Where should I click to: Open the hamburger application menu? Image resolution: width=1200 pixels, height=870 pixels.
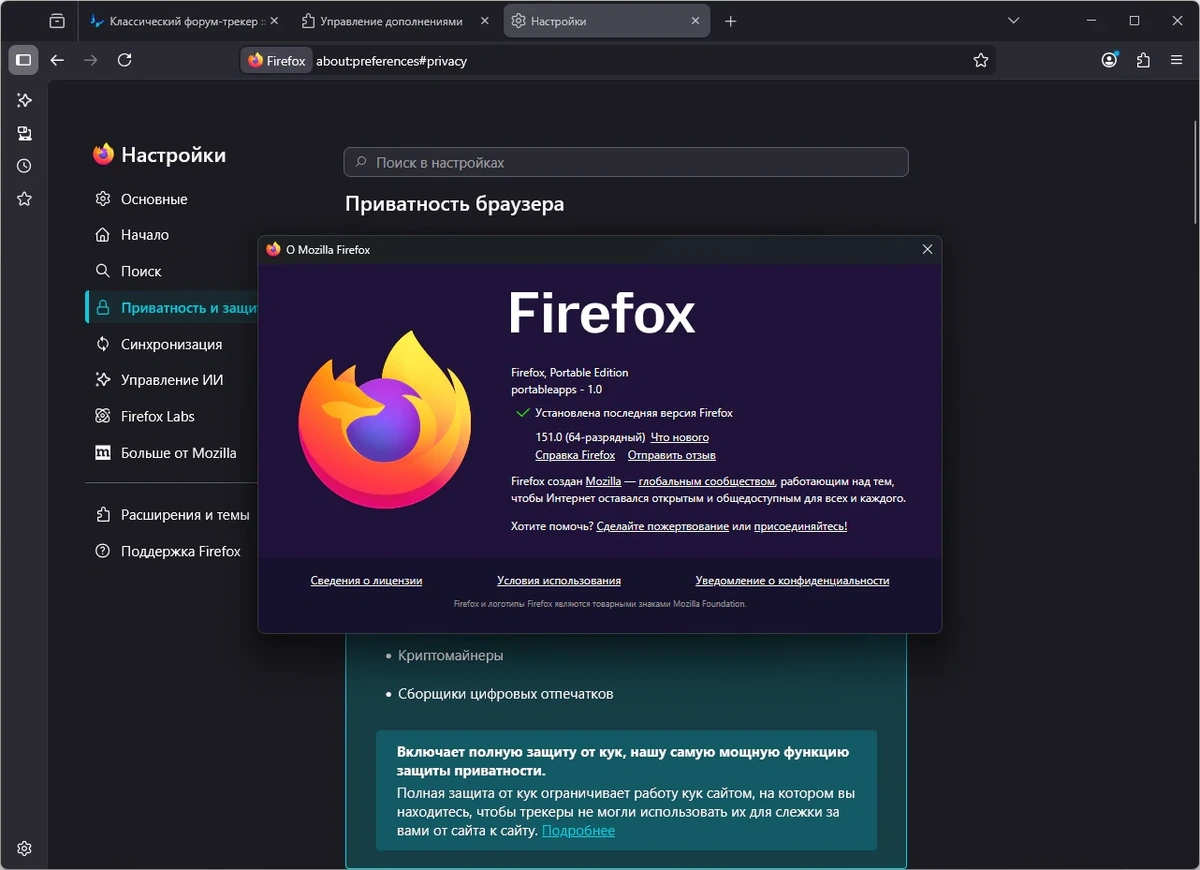point(1177,60)
